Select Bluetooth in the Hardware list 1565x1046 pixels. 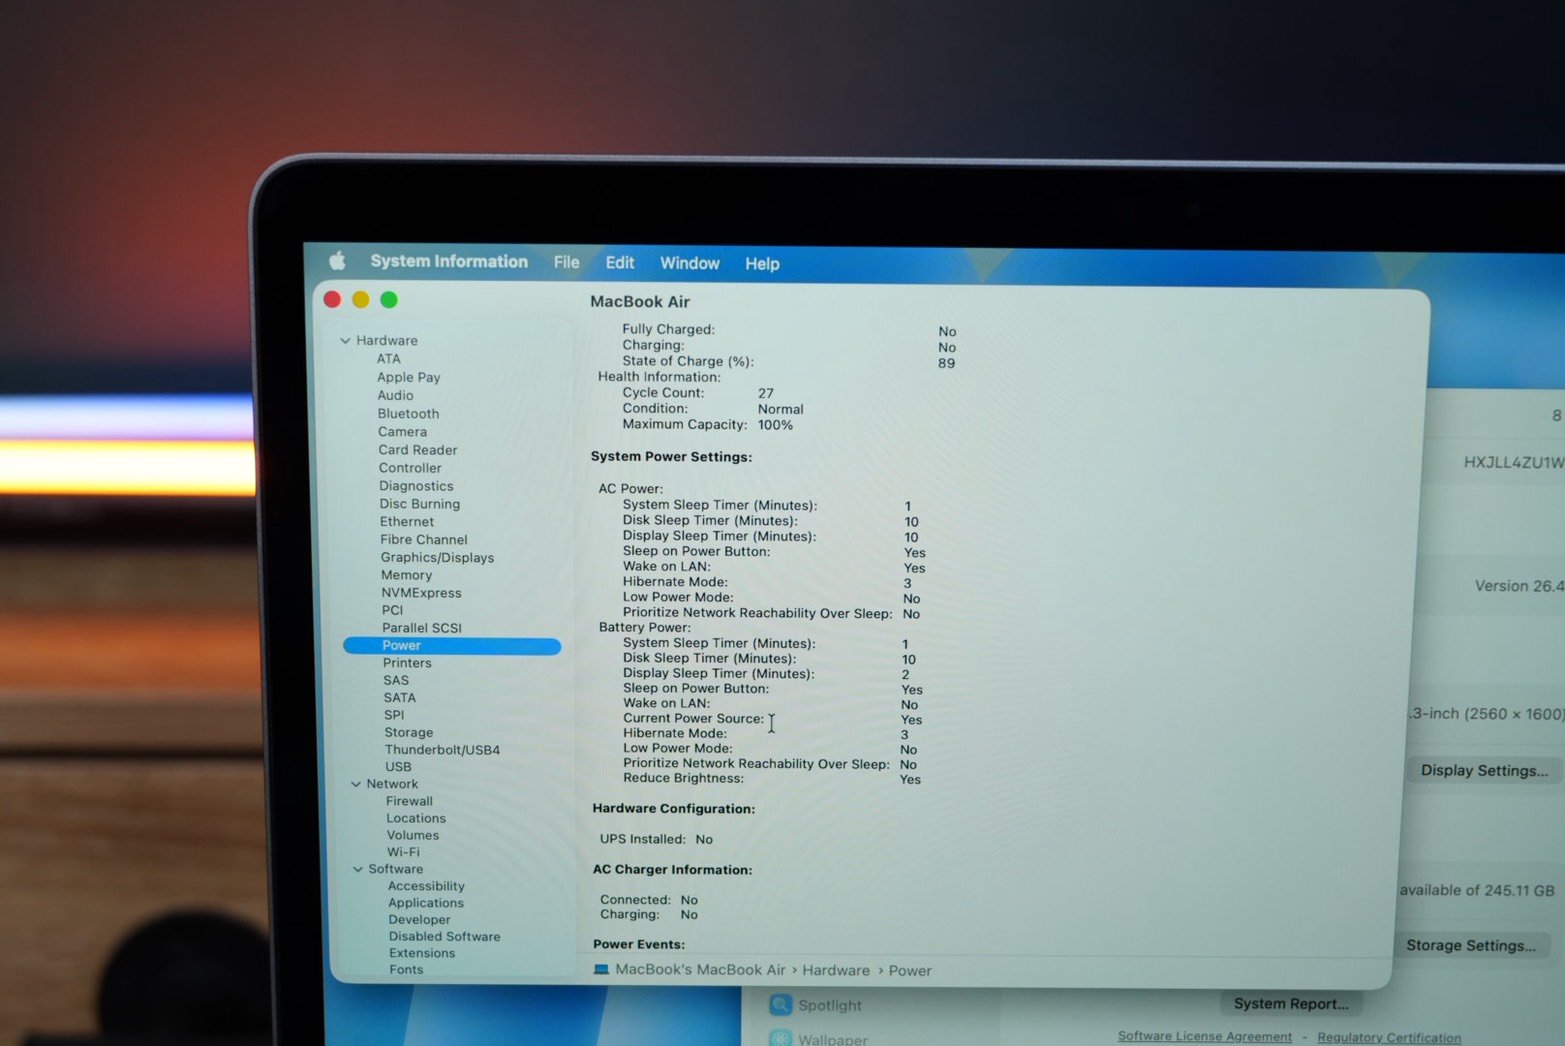[x=408, y=414]
